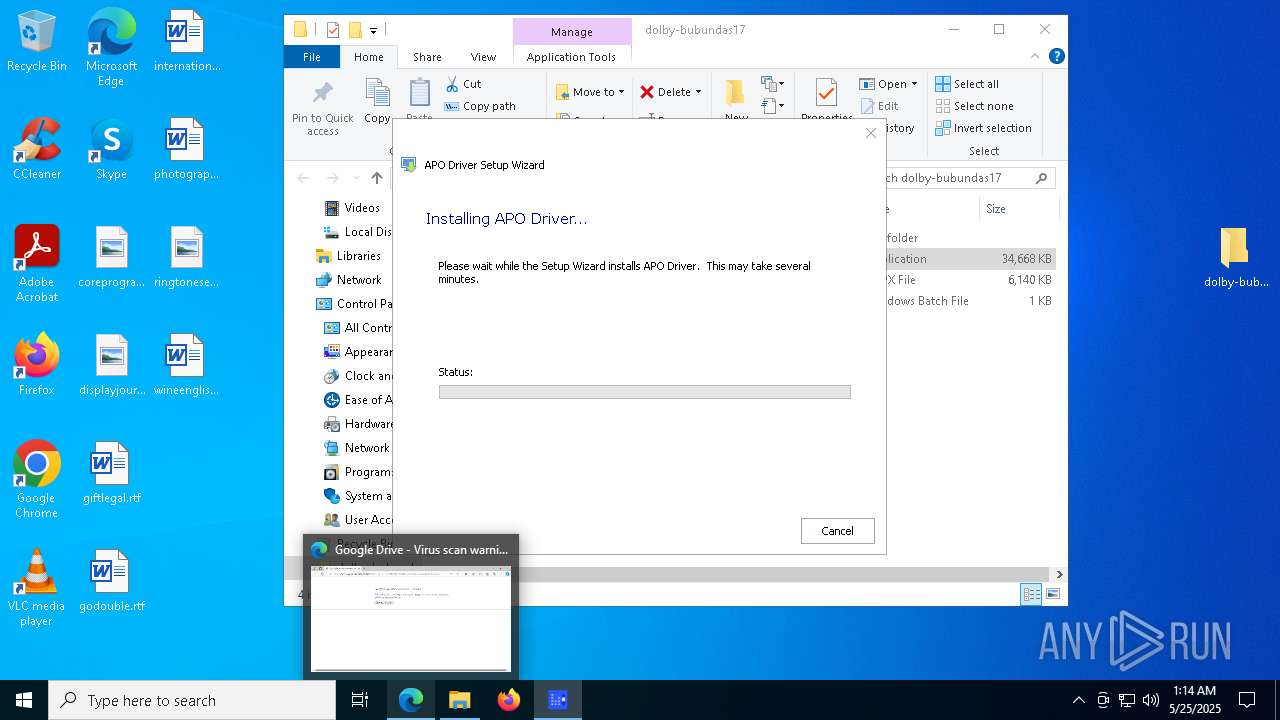Click the Explorer search field
The width and height of the screenshot is (1280, 720).
coord(968,178)
